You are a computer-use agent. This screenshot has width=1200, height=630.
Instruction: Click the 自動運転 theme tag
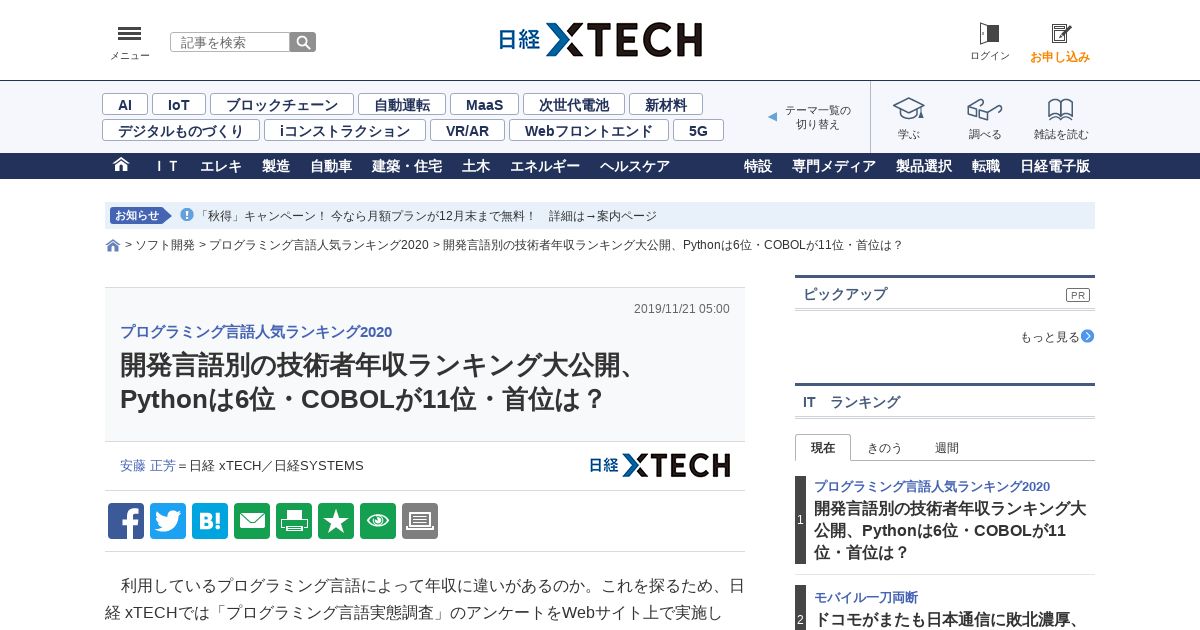click(402, 104)
